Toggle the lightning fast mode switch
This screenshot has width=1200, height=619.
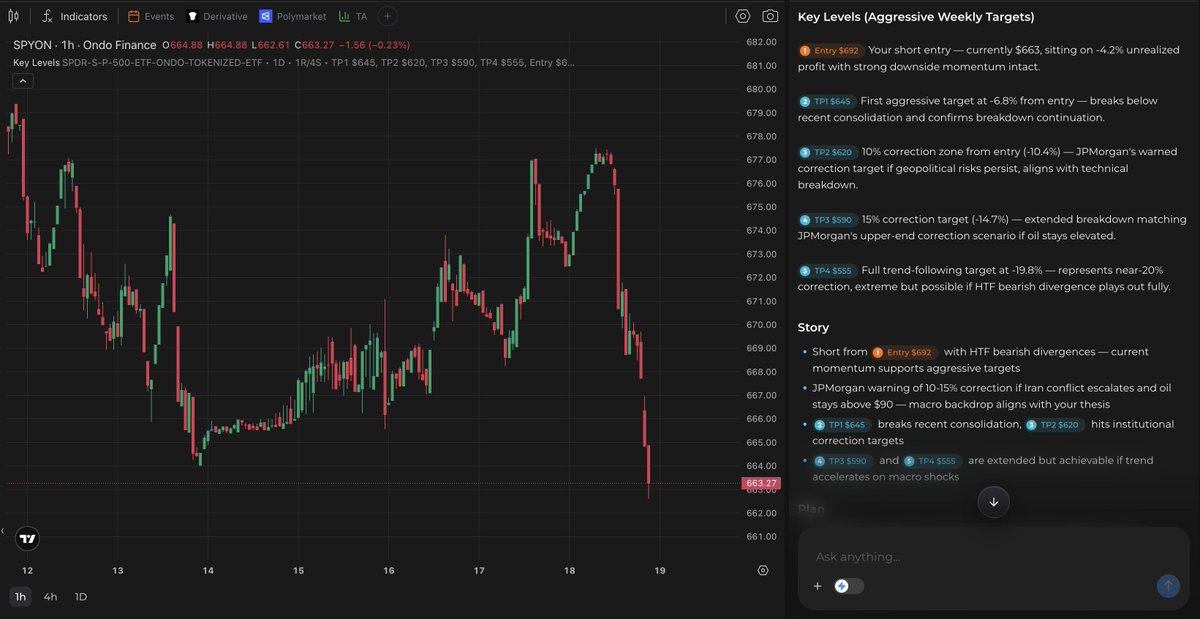[x=849, y=586]
